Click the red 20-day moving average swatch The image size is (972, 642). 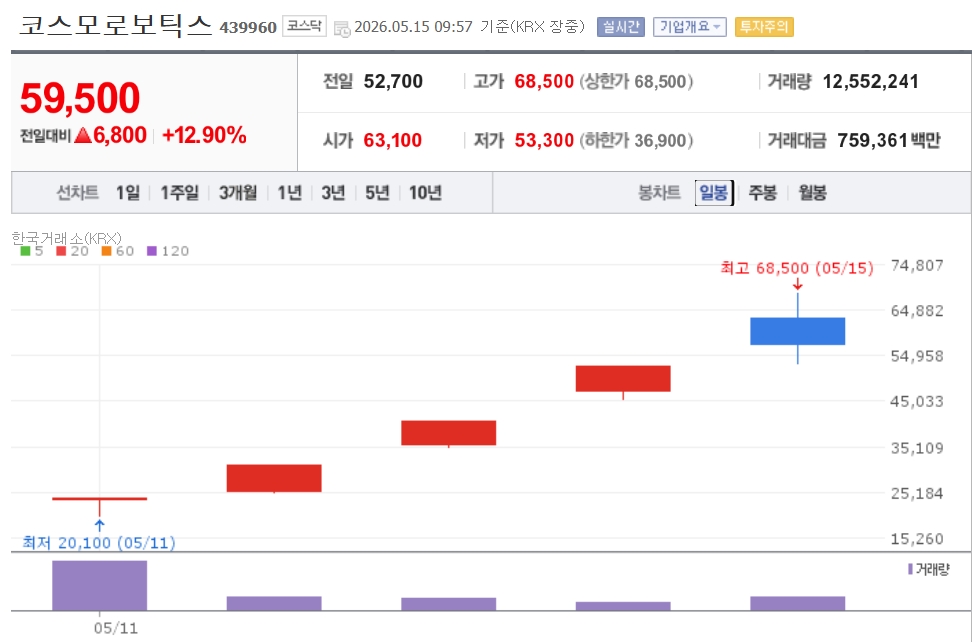click(x=61, y=251)
